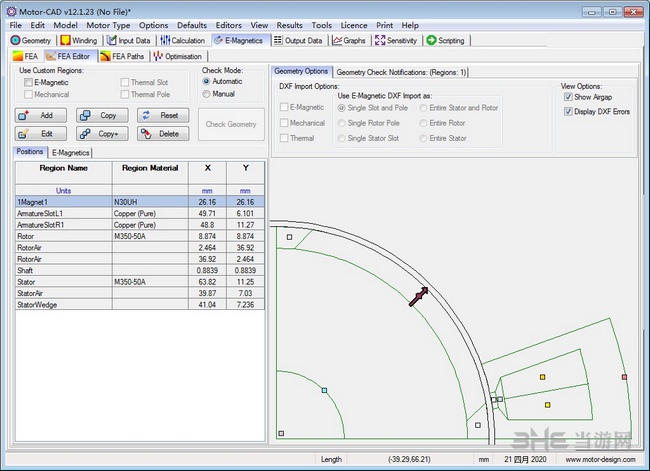Image resolution: width=650 pixels, height=471 pixels.
Task: Switch to the E-Magnetics table tab
Action: pos(70,153)
